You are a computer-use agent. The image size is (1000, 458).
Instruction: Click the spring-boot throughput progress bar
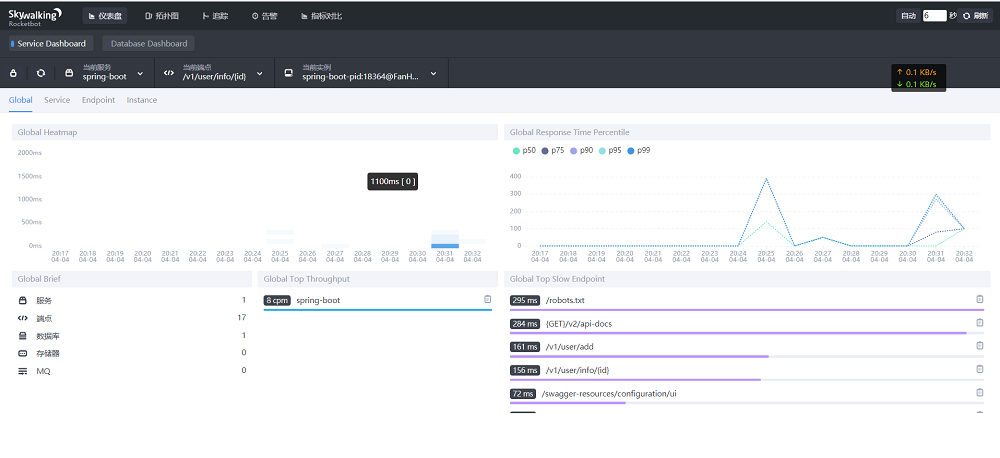[x=378, y=309]
